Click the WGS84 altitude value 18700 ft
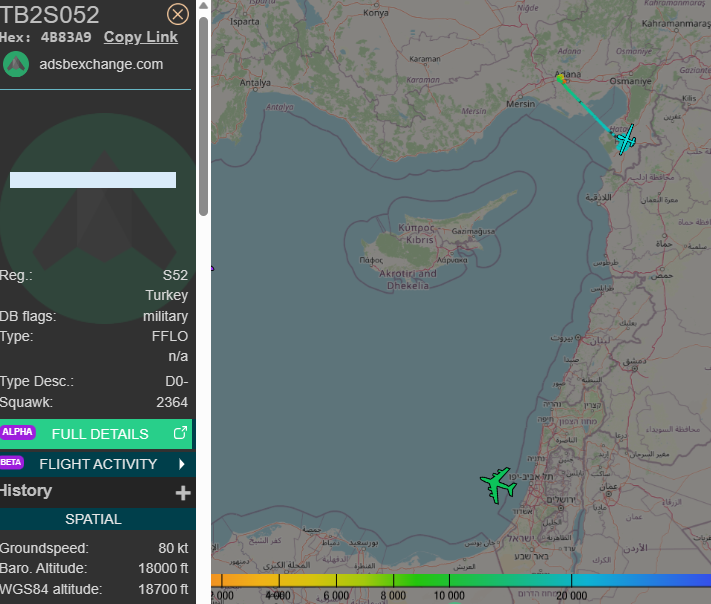The width and height of the screenshot is (711, 604). [x=163, y=589]
